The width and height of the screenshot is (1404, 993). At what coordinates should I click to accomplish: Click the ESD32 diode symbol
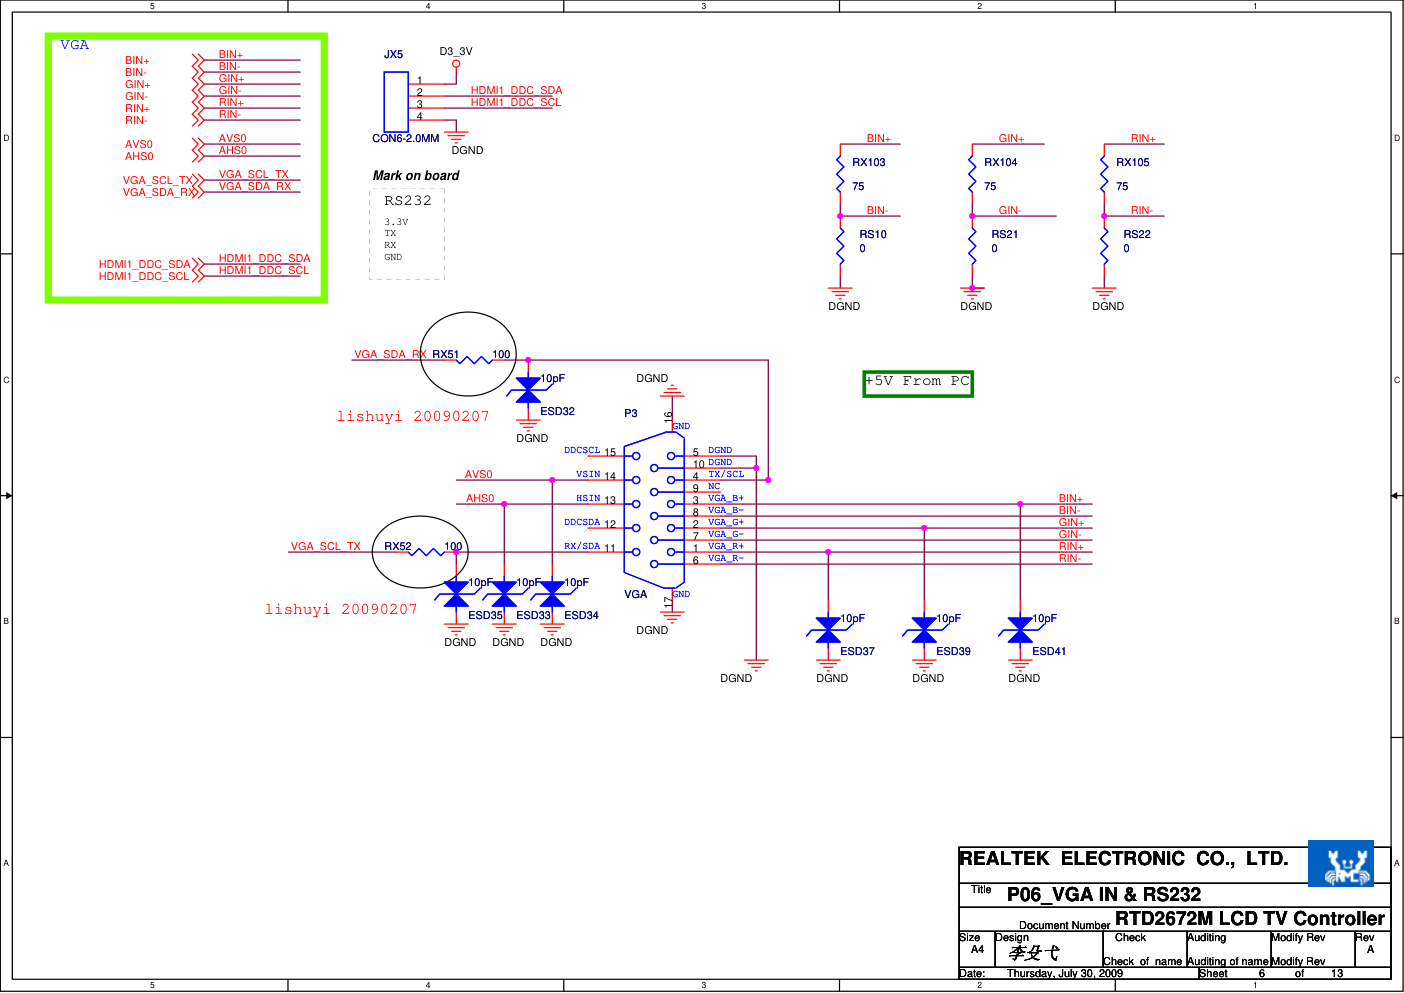click(x=528, y=390)
